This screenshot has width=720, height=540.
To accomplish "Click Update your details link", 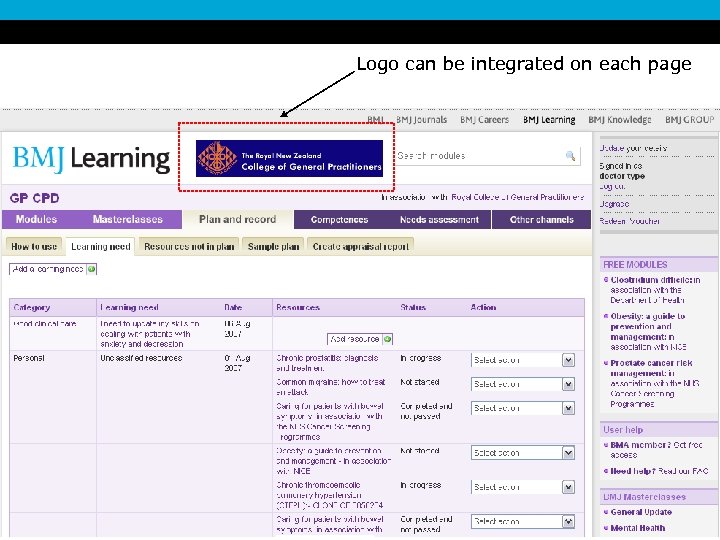I will pyautogui.click(x=633, y=148).
